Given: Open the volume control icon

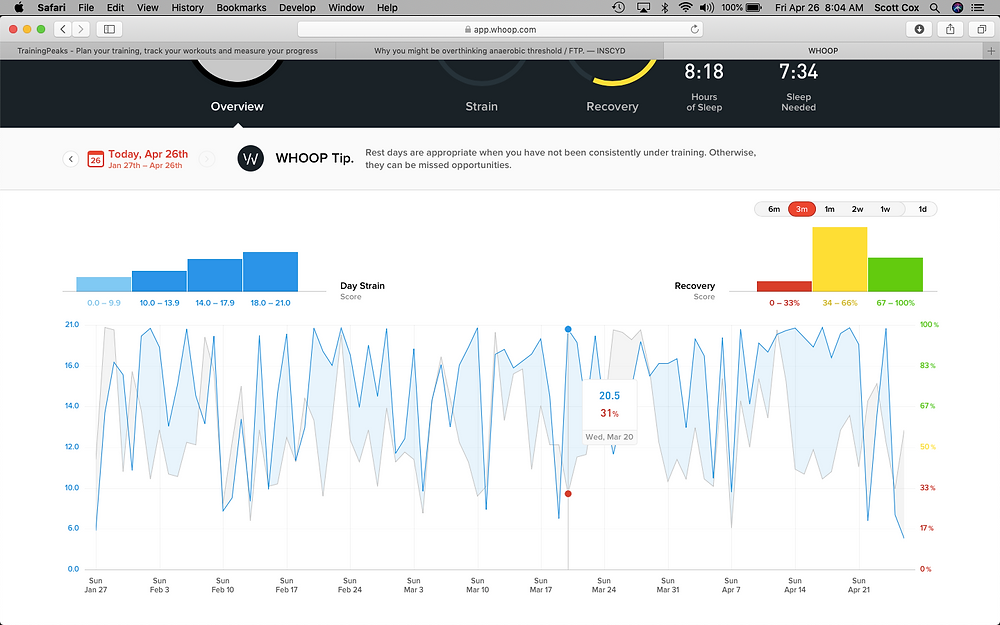Looking at the screenshot, I should click(707, 8).
